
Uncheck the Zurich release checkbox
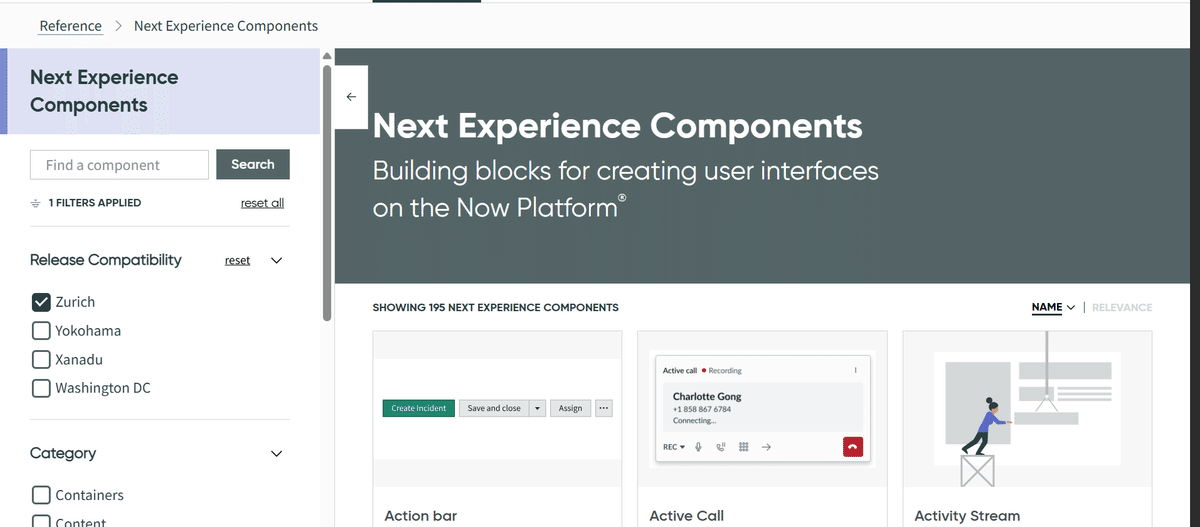(x=41, y=302)
